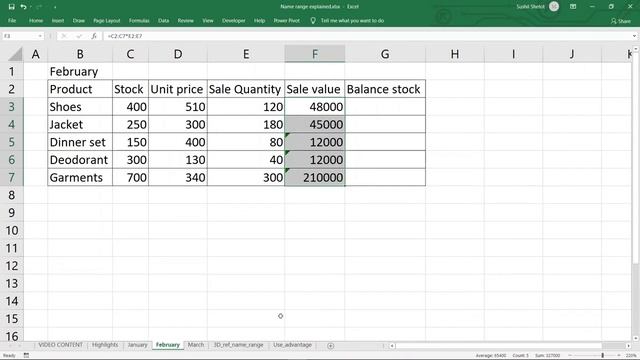Customize the Quick Access Toolbar
The width and height of the screenshot is (640, 360).
[55, 7]
